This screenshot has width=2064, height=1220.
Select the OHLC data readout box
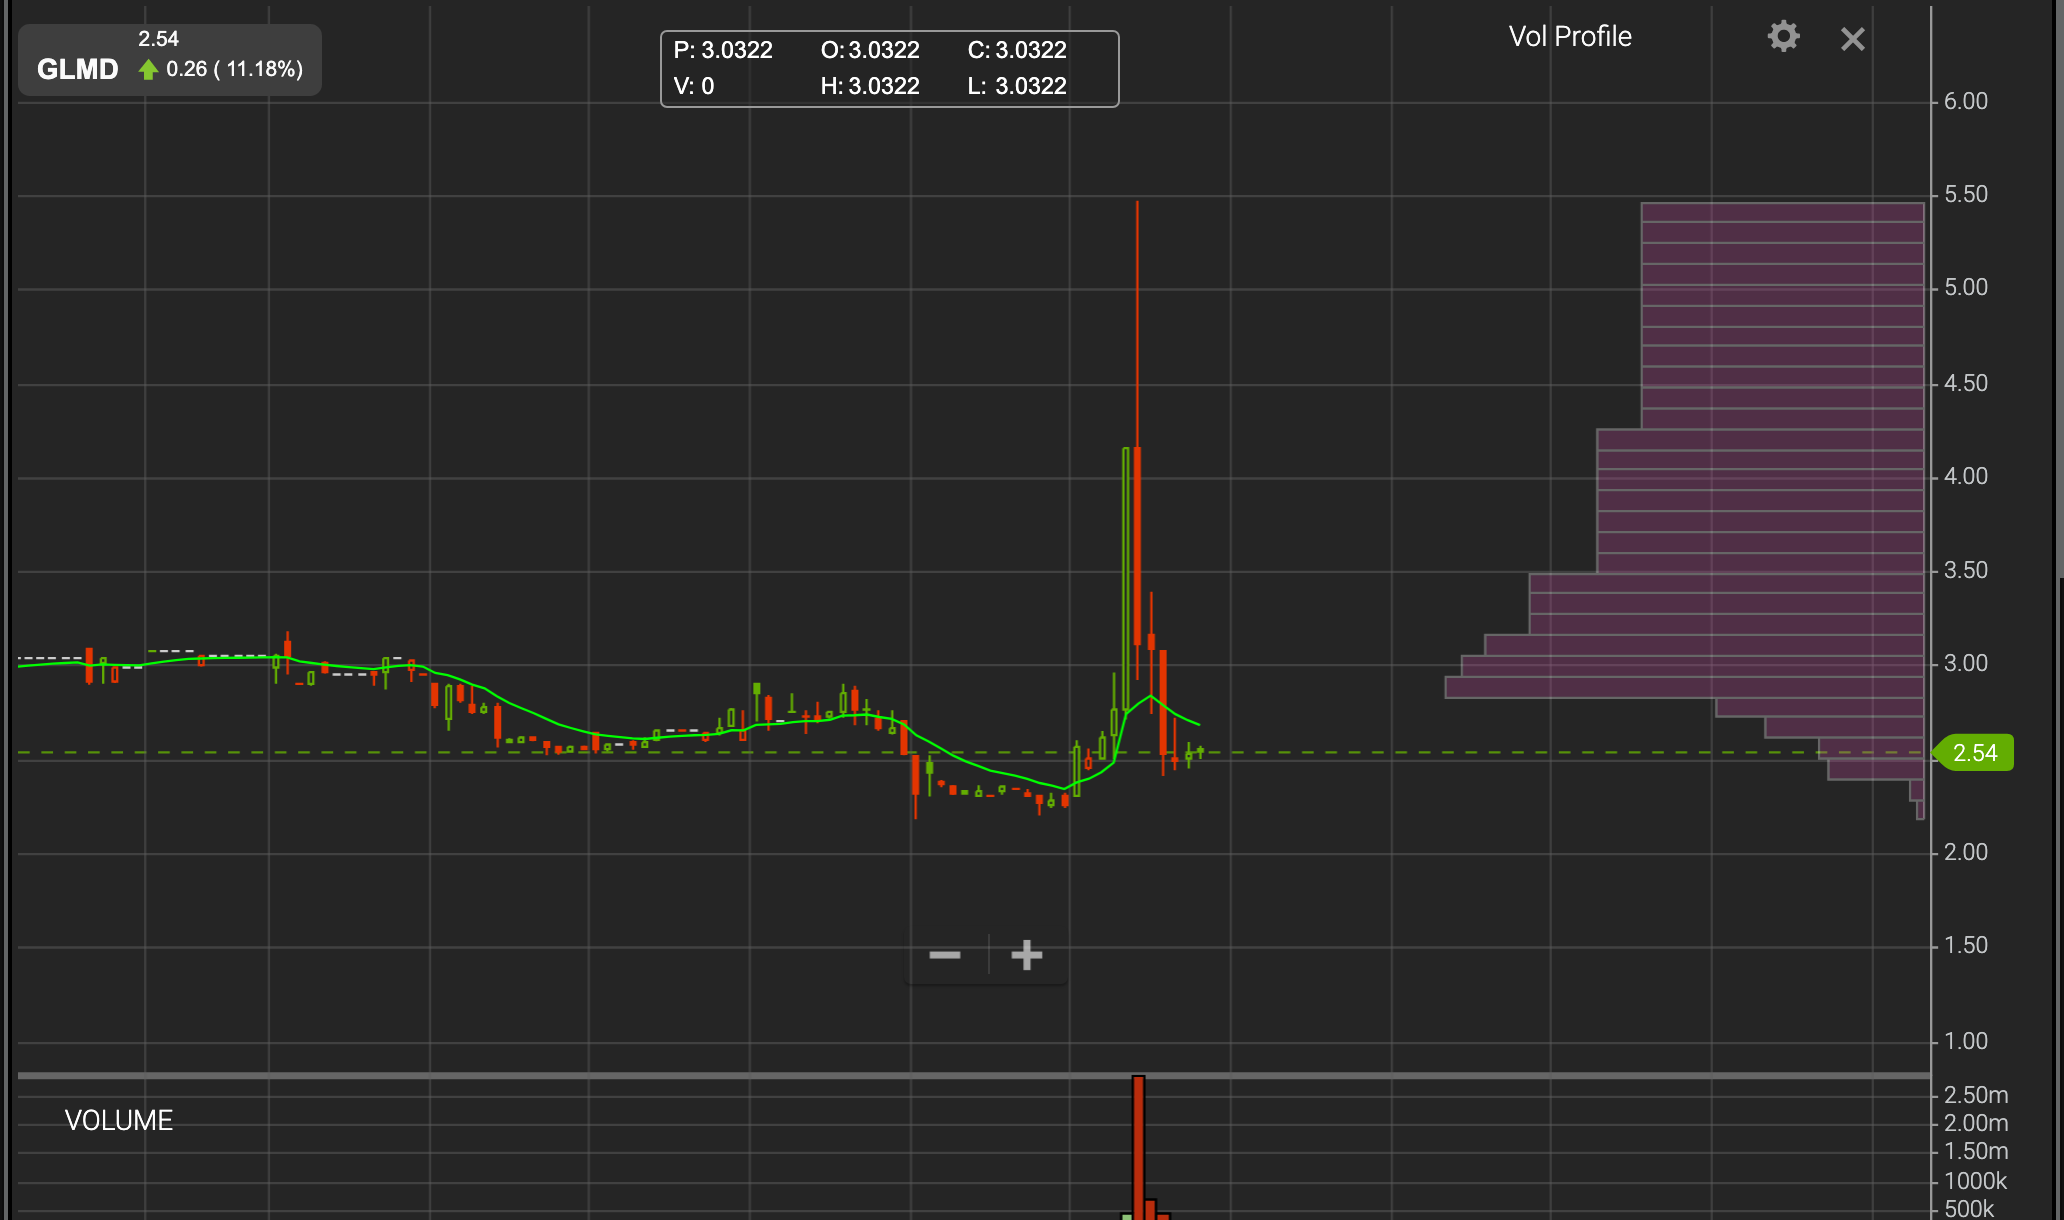pos(889,68)
